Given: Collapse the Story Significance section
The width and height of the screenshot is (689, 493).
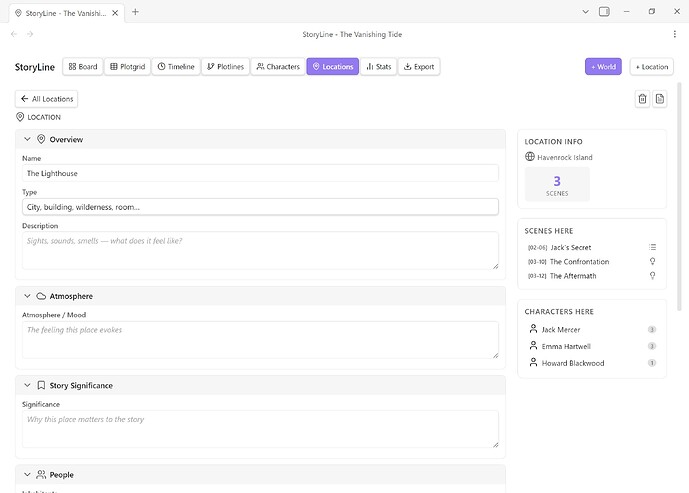Looking at the screenshot, I should pyautogui.click(x=27, y=385).
